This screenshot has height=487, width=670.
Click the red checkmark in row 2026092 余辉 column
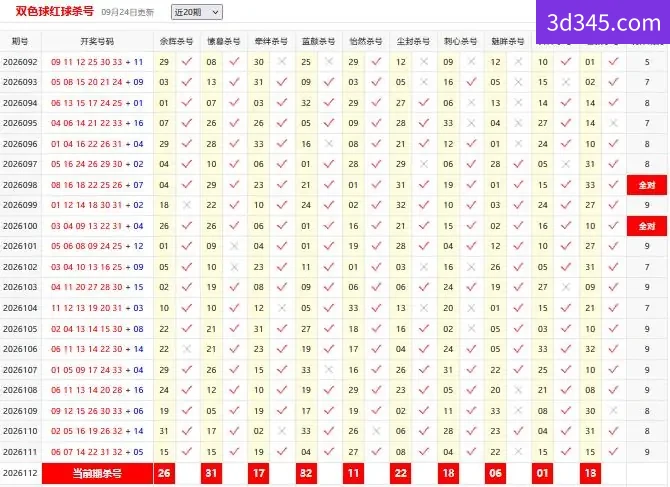pyautogui.click(x=187, y=62)
